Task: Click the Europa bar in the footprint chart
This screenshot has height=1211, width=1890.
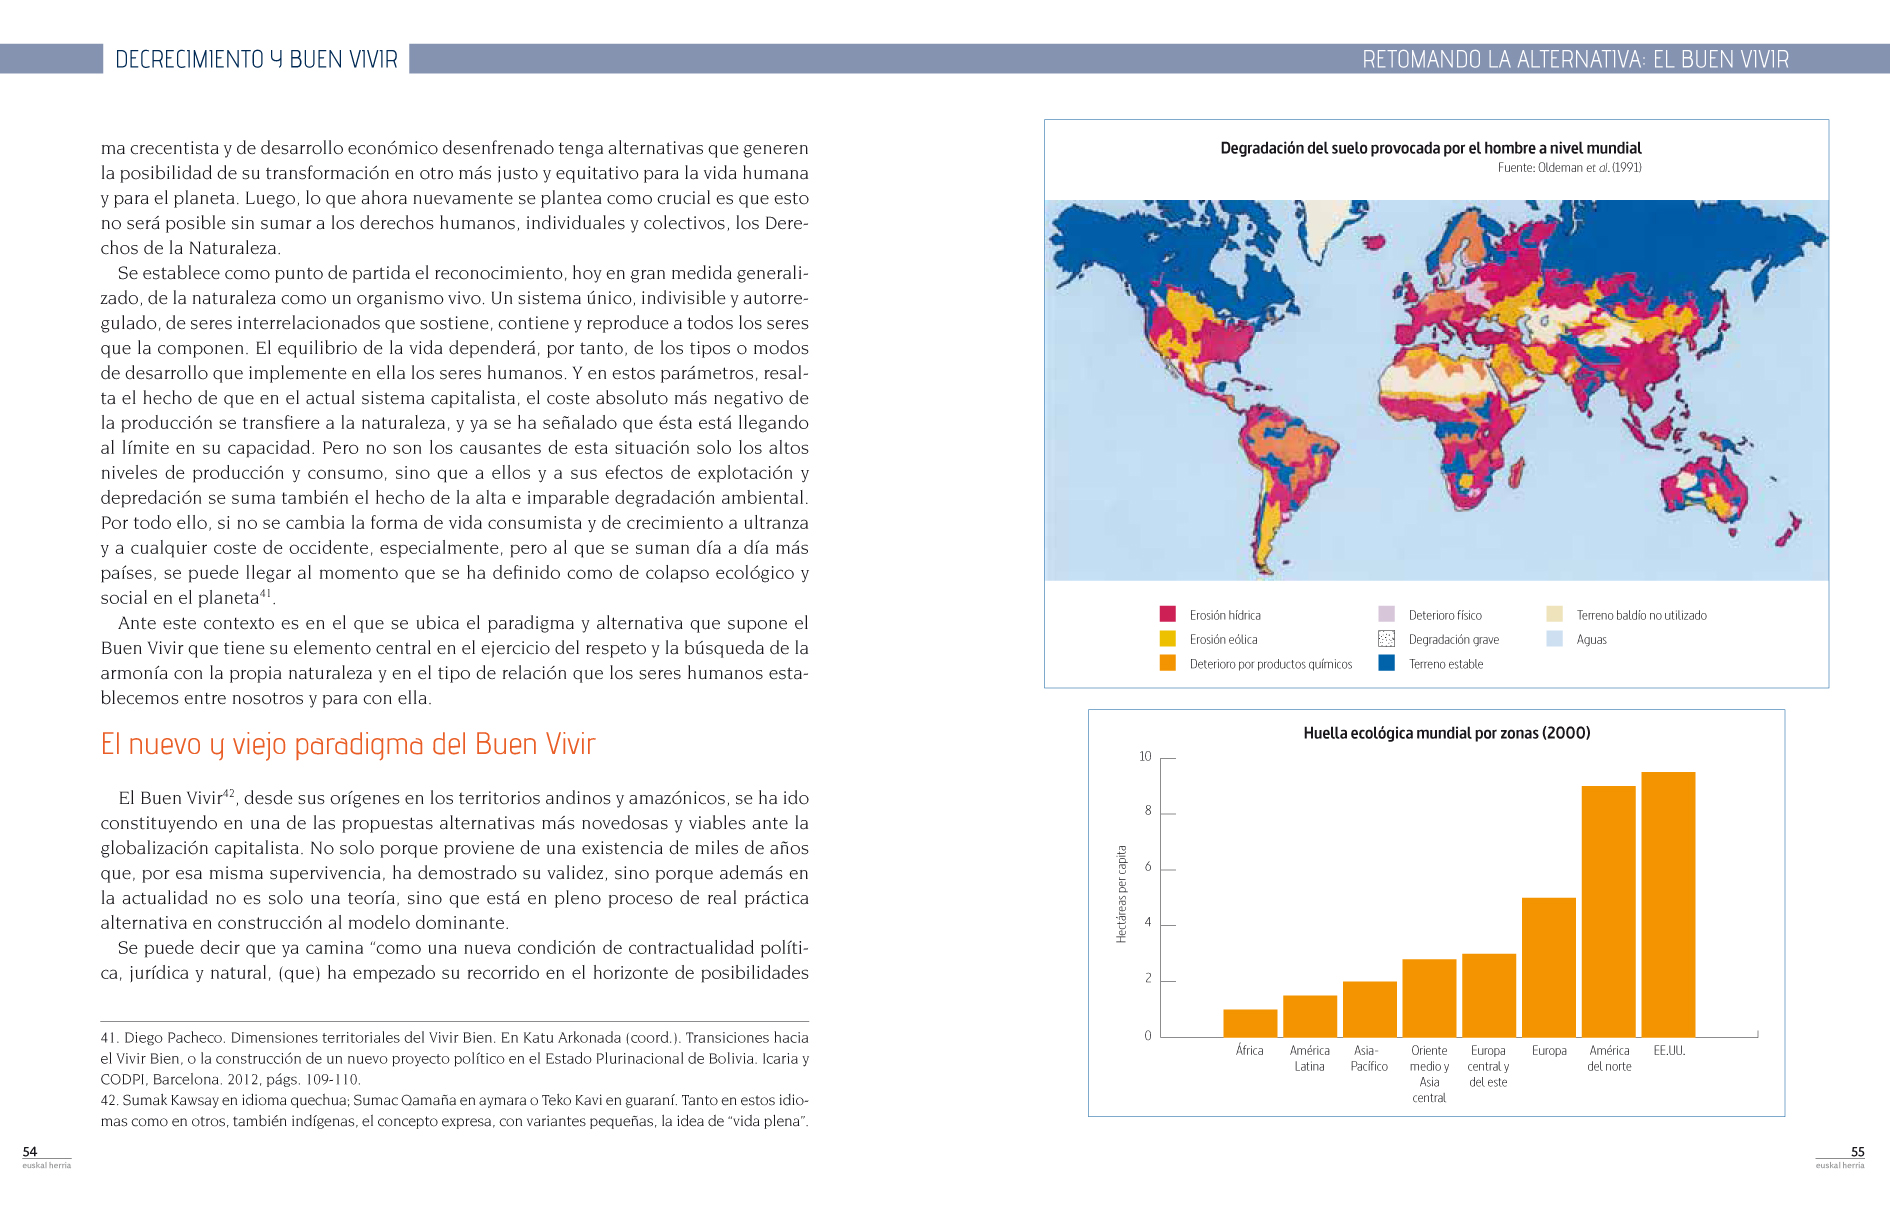Action: point(1549,966)
